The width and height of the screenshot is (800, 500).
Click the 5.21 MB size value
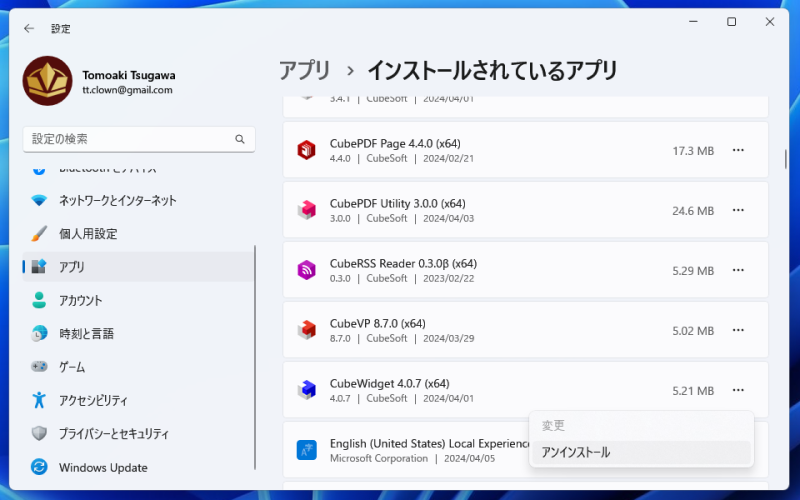point(693,391)
